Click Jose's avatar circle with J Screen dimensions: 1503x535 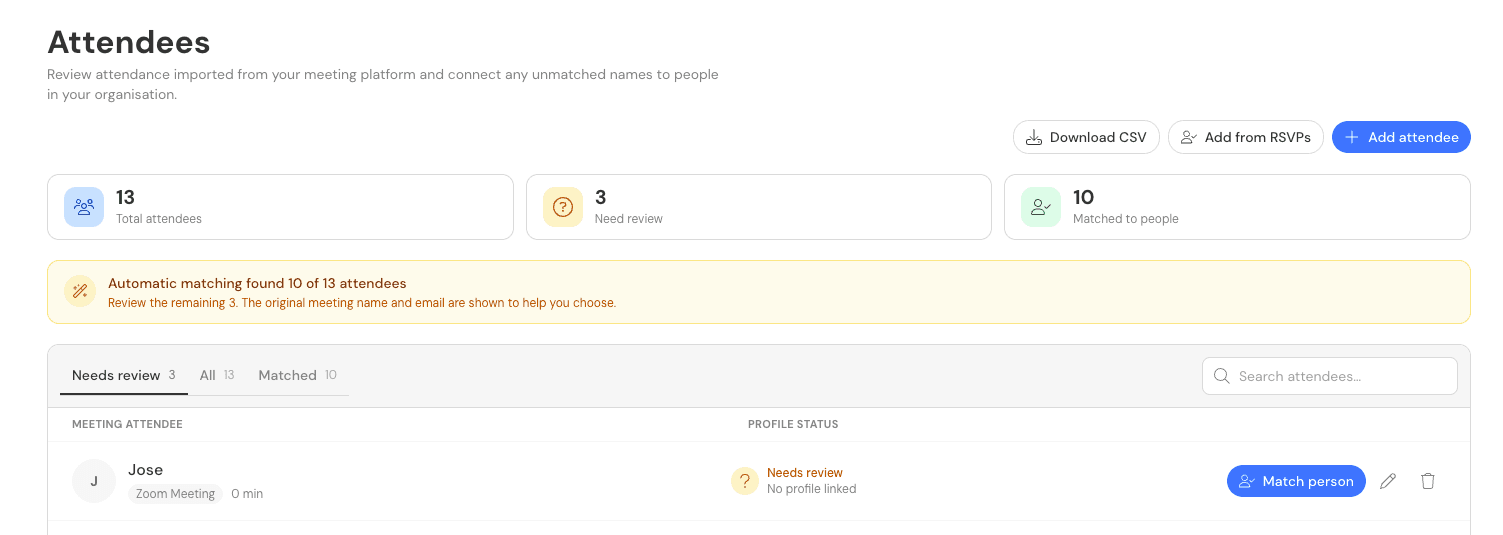click(x=94, y=481)
